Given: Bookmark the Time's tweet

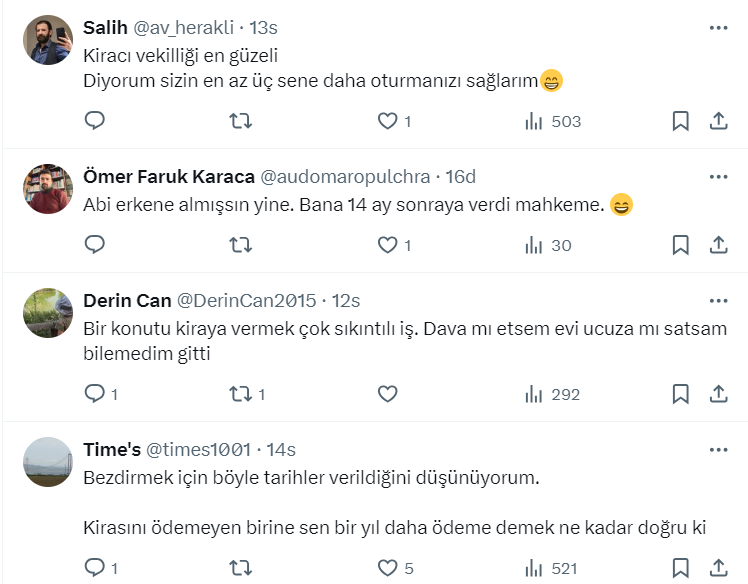Looking at the screenshot, I should click(x=680, y=568).
